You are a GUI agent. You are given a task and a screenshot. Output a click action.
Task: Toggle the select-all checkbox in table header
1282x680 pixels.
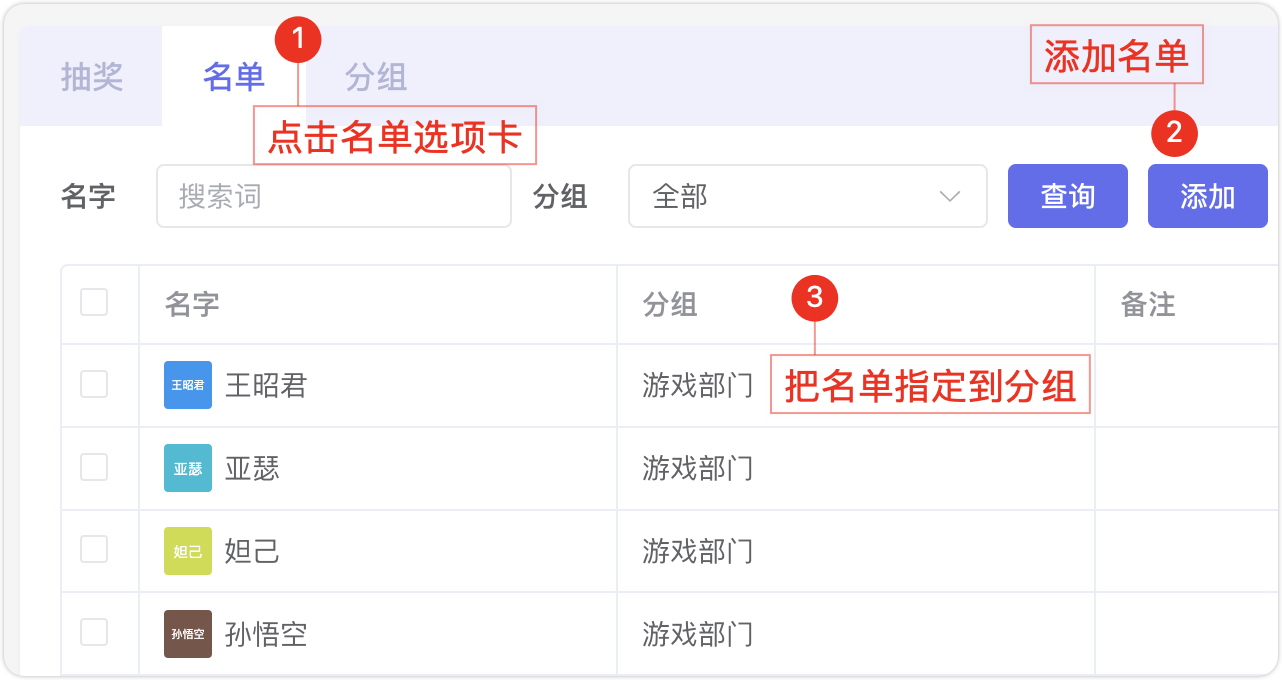click(x=94, y=302)
